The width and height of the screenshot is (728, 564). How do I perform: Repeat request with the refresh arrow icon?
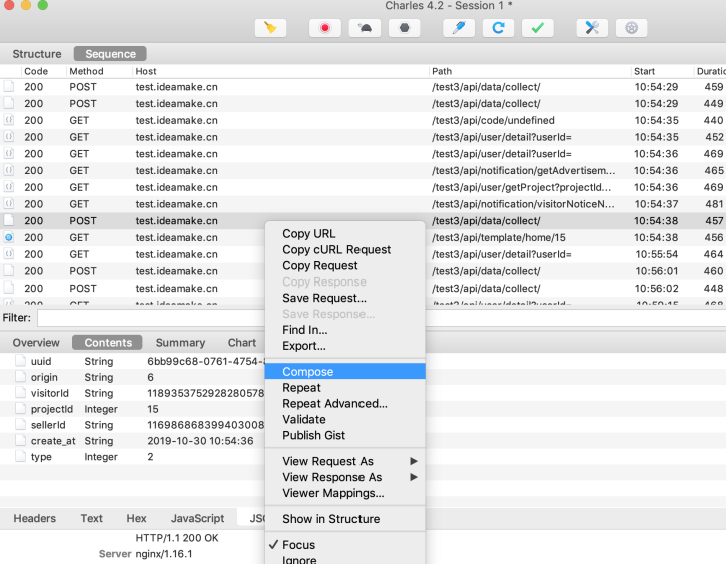coord(498,28)
